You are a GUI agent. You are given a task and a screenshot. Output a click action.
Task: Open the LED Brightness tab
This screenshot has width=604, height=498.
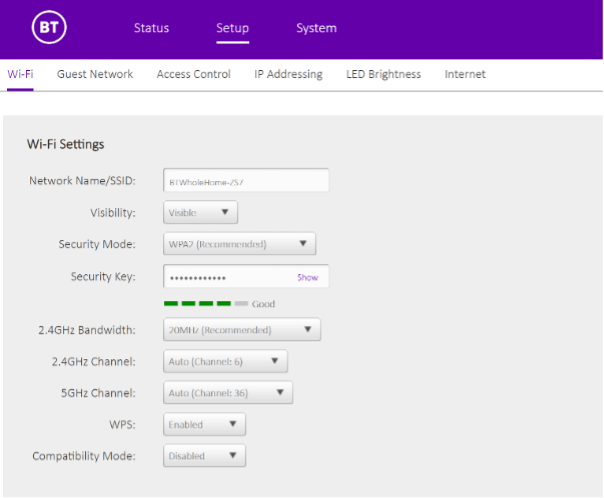coord(383,74)
